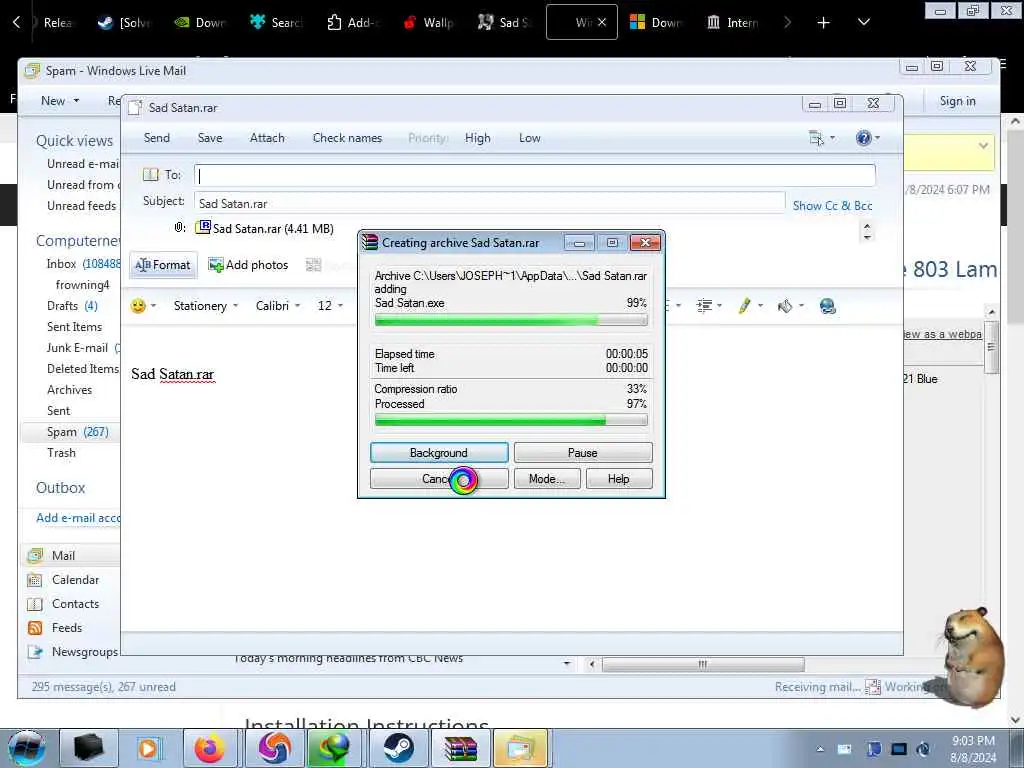Click the horizontal scrollbar in message list
The width and height of the screenshot is (1024, 768).
tap(703, 664)
